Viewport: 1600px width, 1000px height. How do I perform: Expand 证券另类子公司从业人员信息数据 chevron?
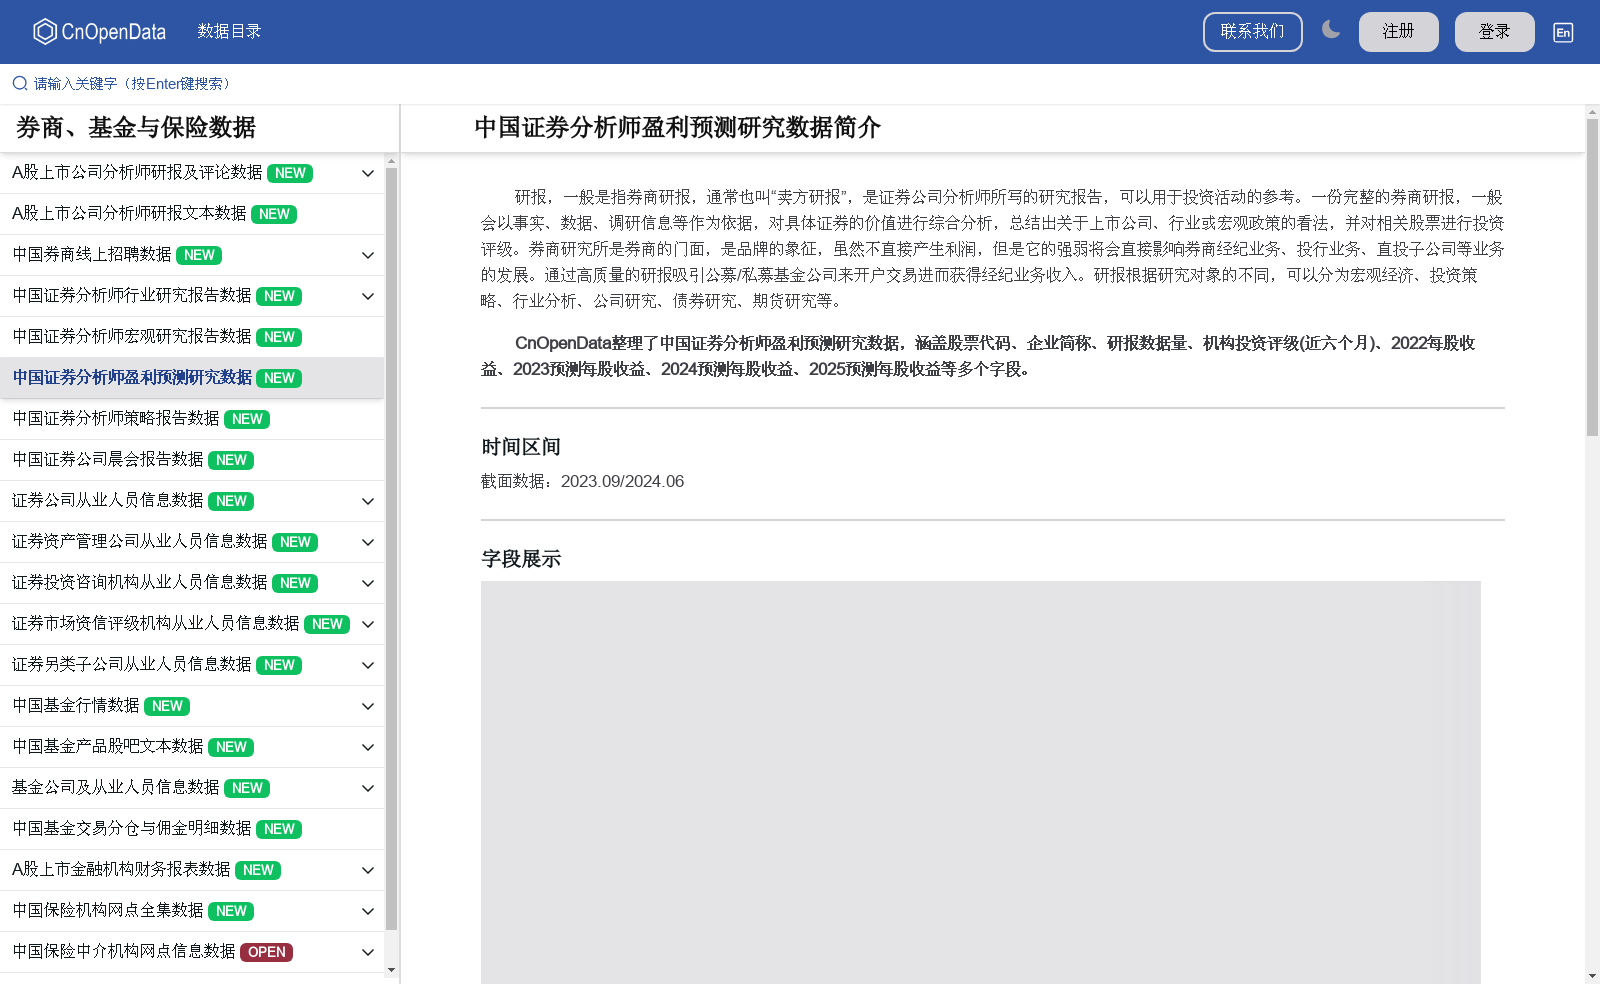tap(368, 665)
